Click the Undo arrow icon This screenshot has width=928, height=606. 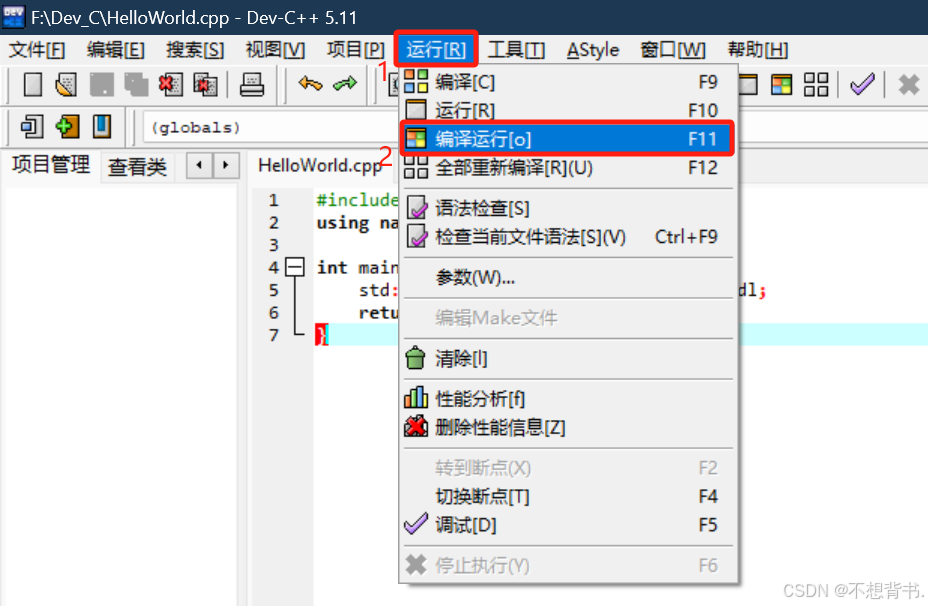coord(310,84)
